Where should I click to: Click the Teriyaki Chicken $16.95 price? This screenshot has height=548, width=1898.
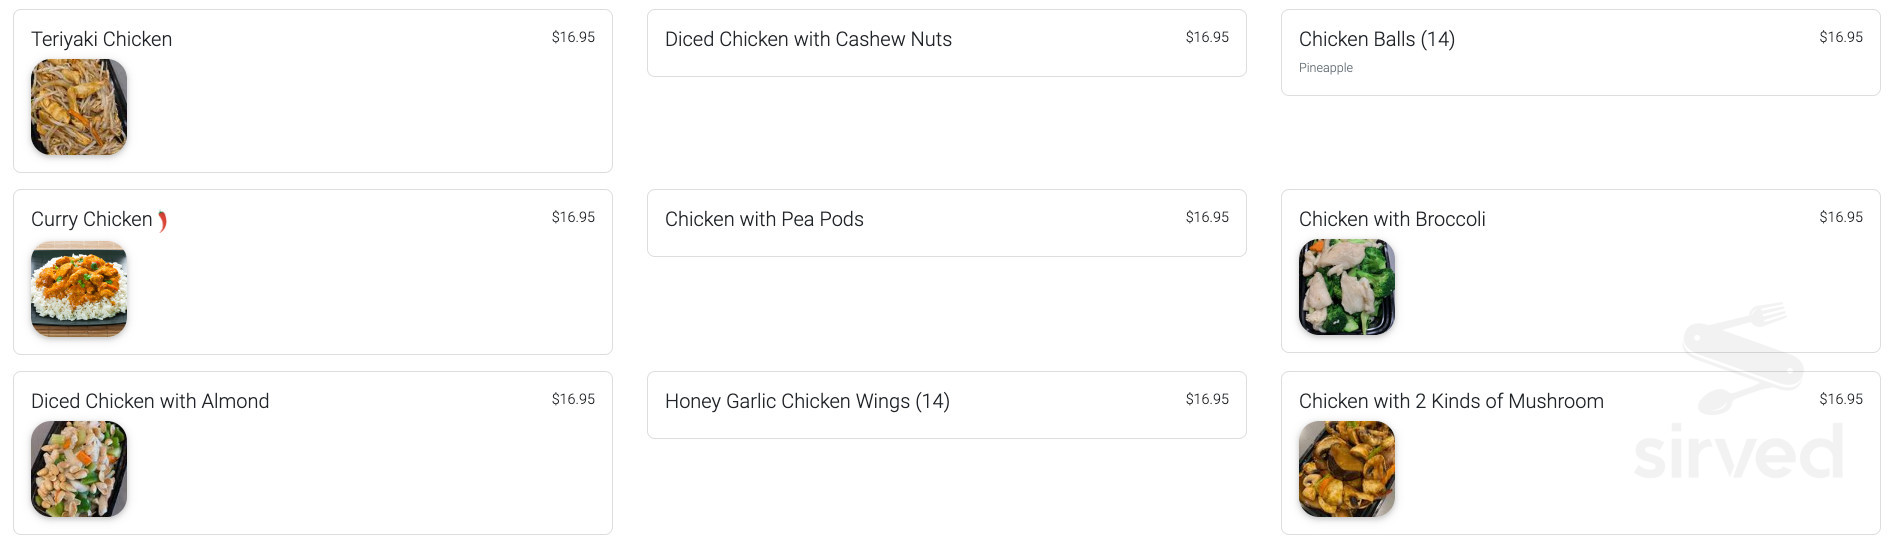(x=573, y=37)
